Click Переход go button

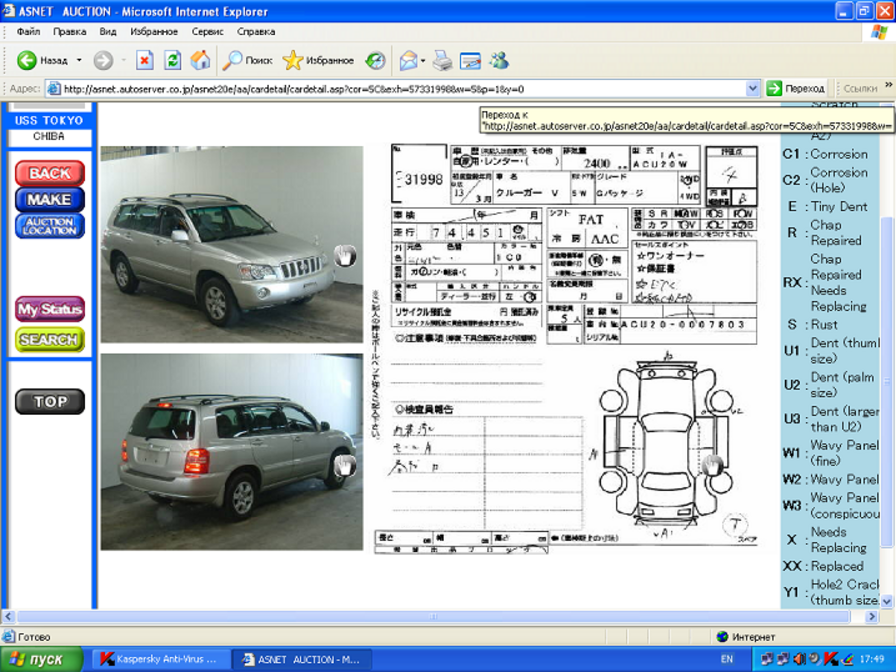(x=797, y=89)
